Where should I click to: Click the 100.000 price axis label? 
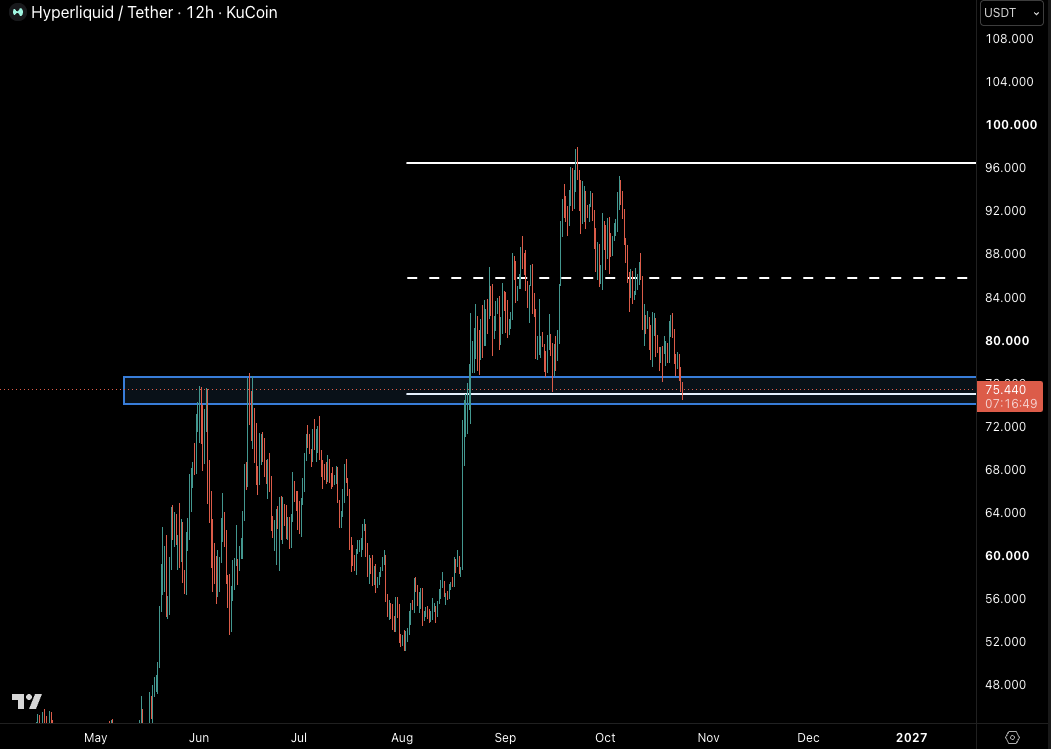(x=1011, y=125)
